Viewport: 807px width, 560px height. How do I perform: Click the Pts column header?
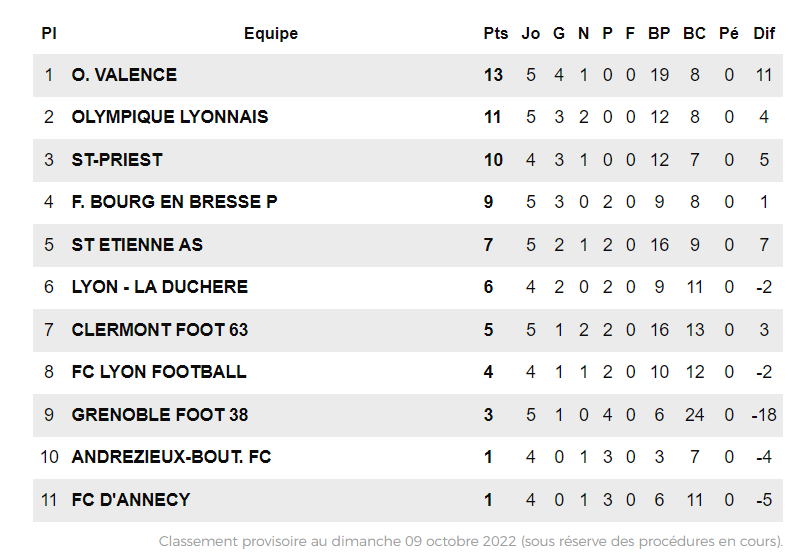[495, 33]
